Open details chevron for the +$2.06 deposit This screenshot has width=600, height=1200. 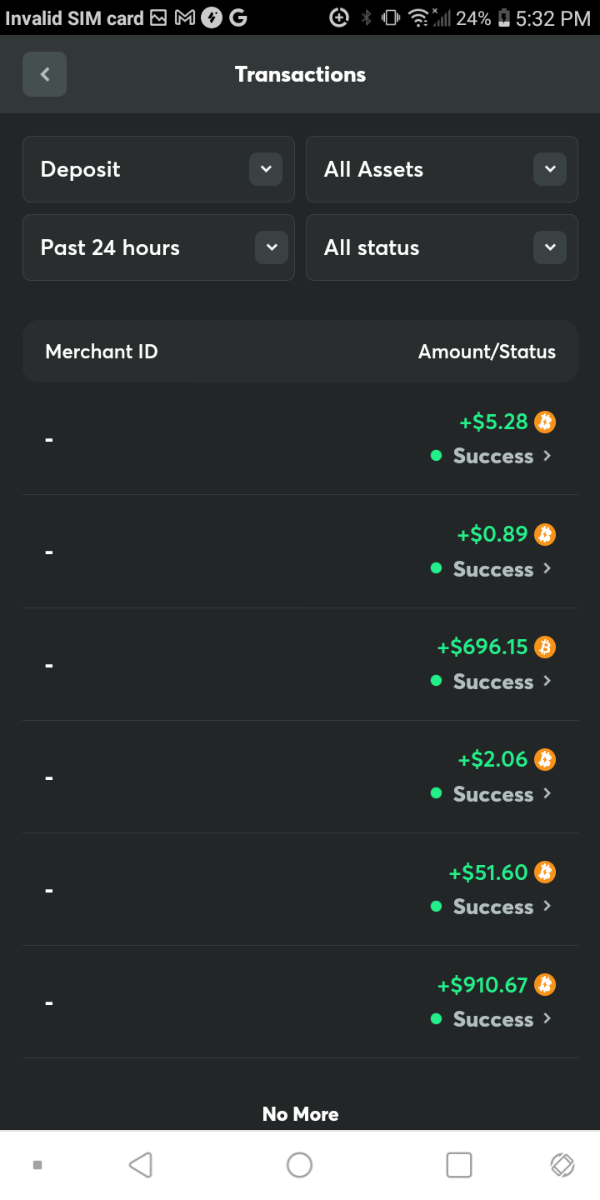click(547, 794)
